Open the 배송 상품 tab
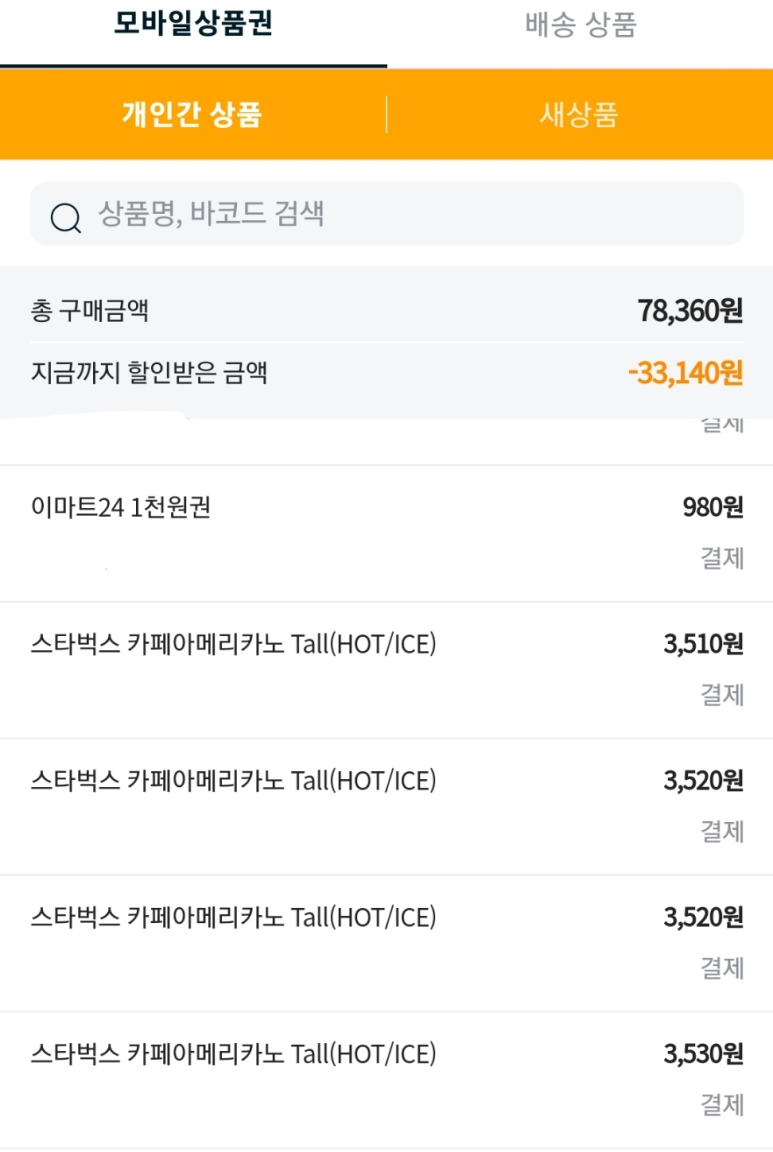This screenshot has height=1152, width=773. [x=580, y=25]
